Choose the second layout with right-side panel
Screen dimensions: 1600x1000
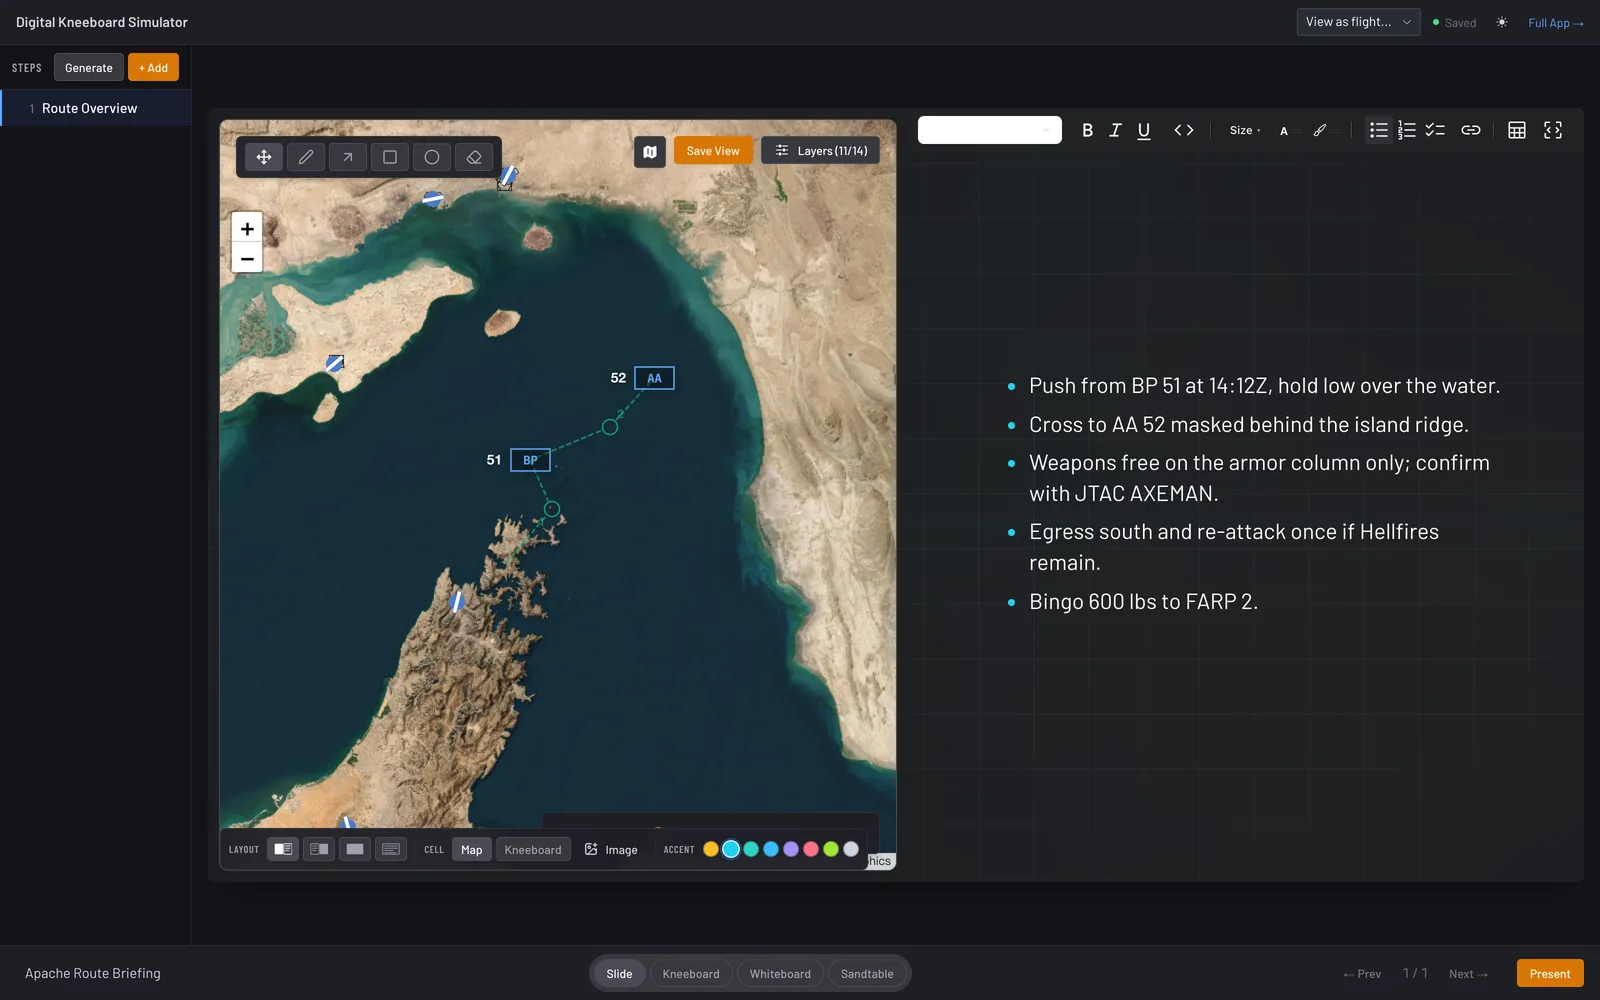[320, 849]
